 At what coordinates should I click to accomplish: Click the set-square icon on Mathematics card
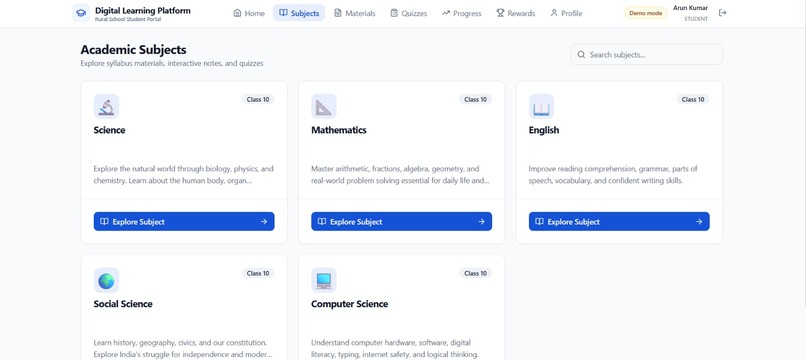[x=324, y=106]
